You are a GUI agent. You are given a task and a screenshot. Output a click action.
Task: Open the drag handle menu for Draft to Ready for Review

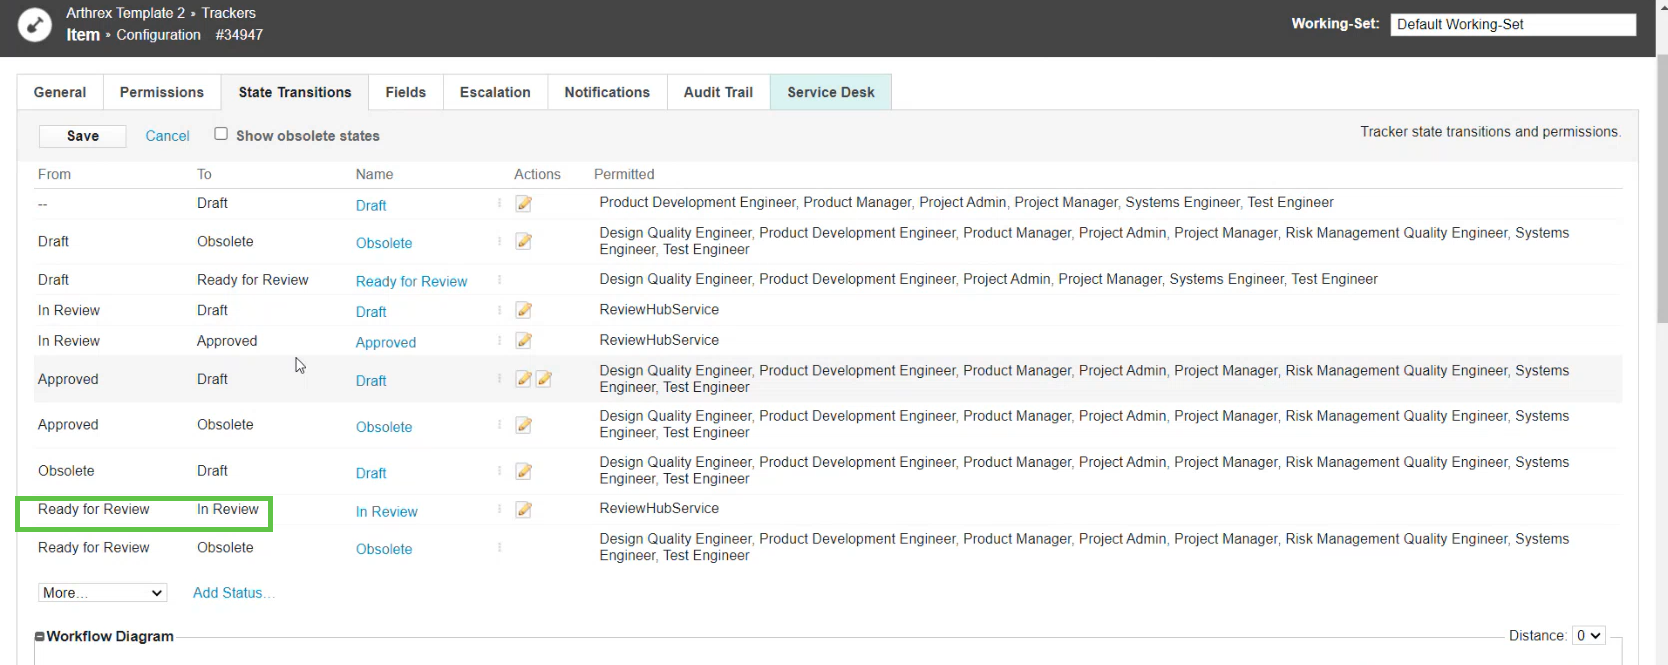[499, 280]
